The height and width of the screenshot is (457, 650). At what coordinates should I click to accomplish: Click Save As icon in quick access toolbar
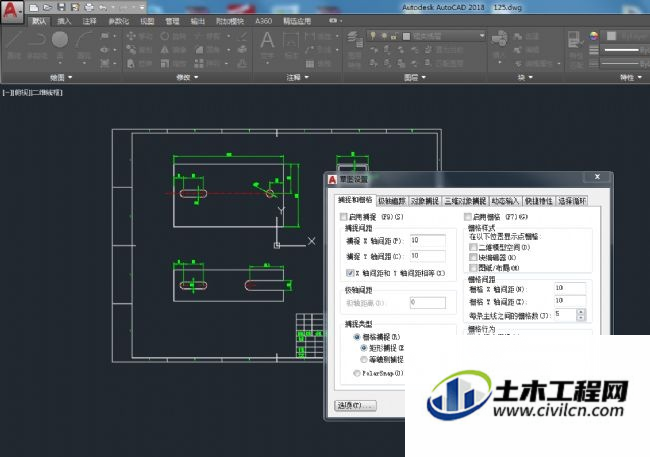coord(75,7)
